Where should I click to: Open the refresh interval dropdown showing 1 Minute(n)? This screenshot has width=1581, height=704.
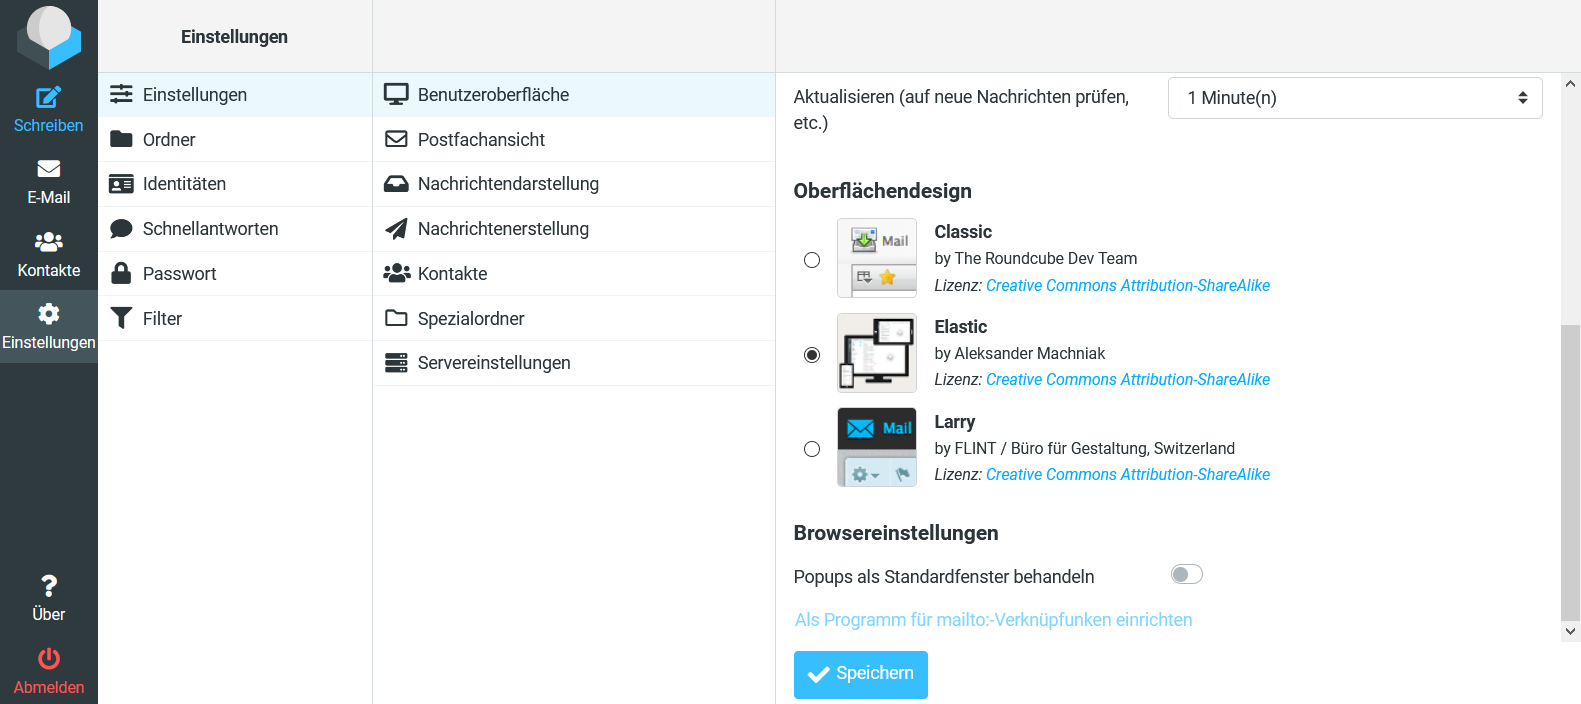(1354, 98)
